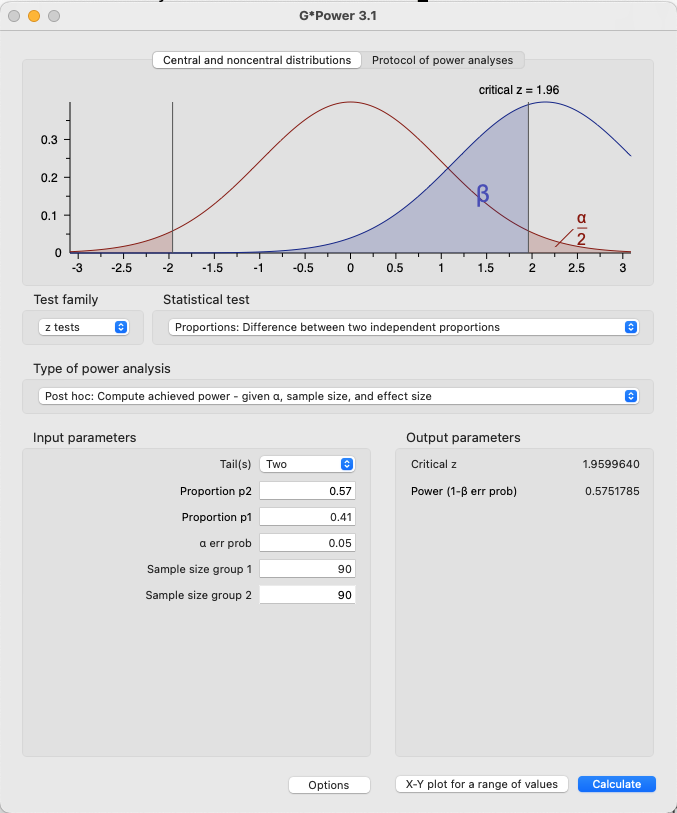Click the Proportion p2 input field
Viewport: 677px width, 813px height.
point(309,491)
